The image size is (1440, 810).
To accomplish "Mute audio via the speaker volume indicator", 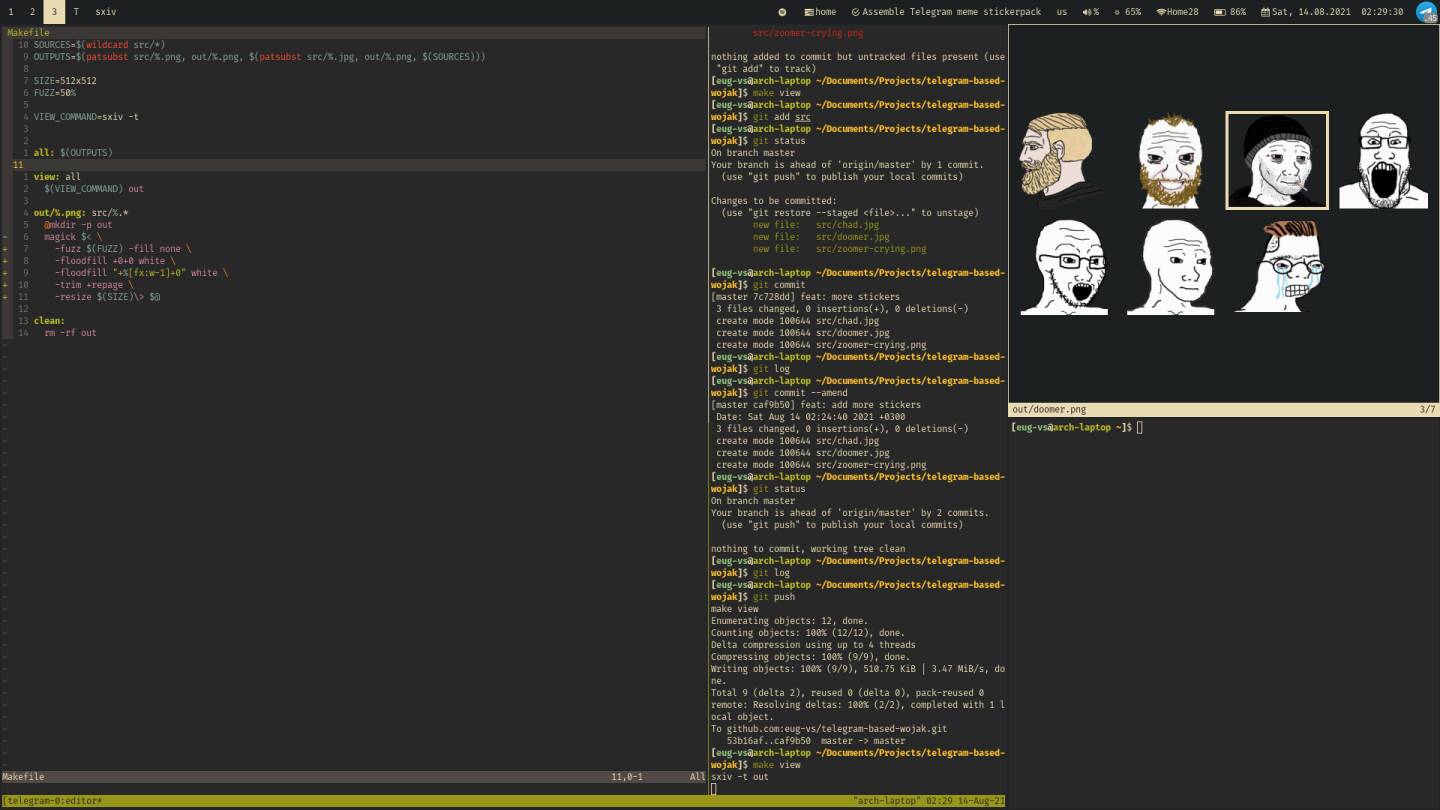I will click(1087, 12).
